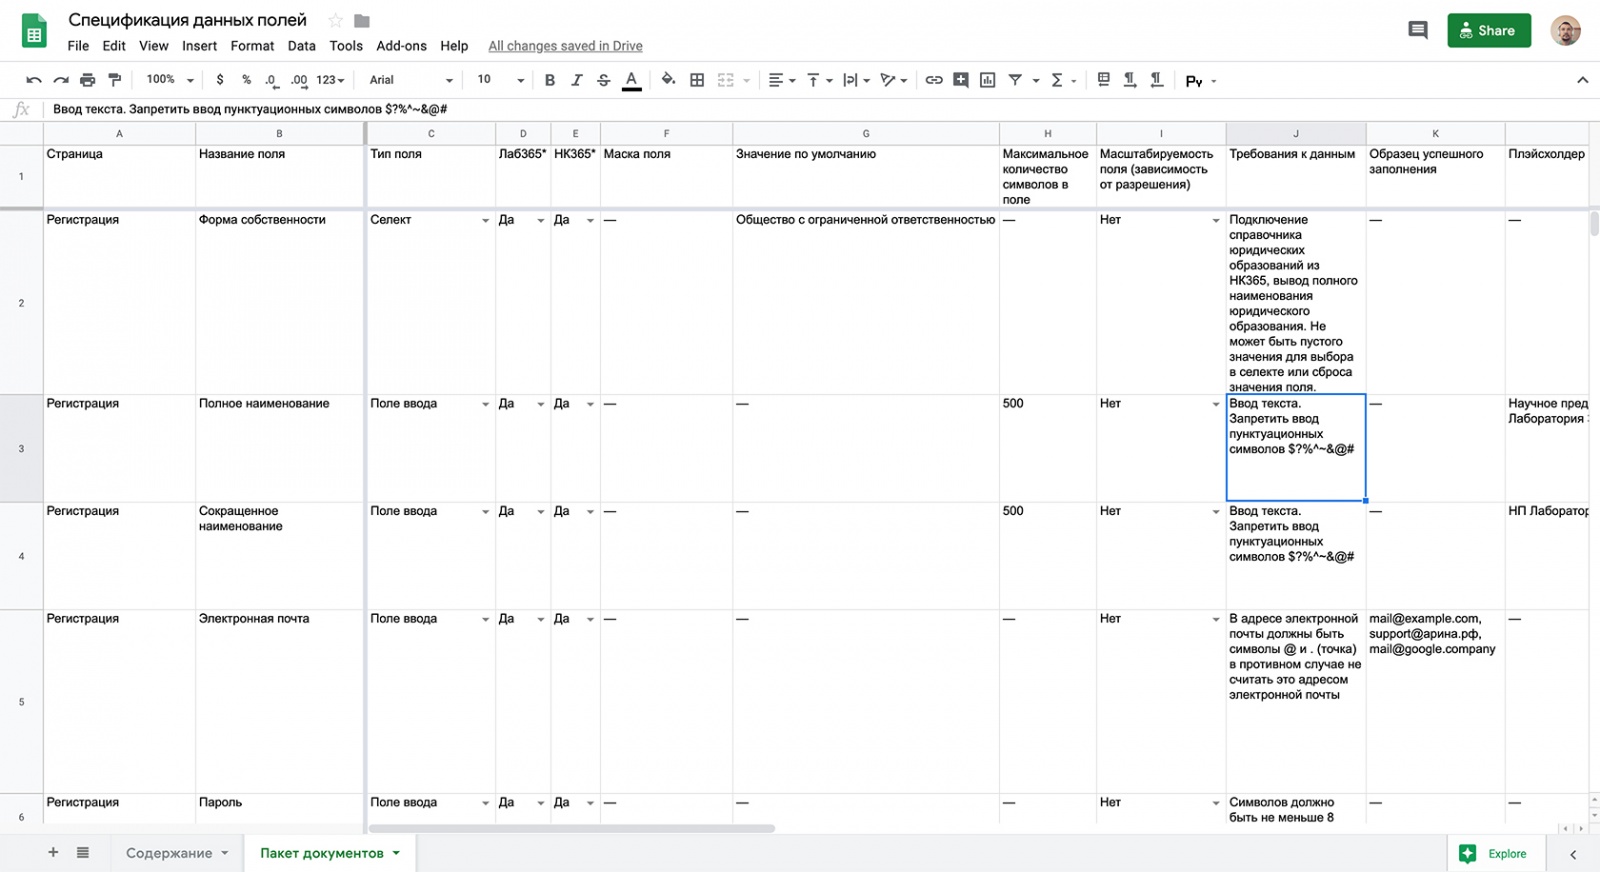
Task: Show the all sheets list
Action: tap(83, 852)
